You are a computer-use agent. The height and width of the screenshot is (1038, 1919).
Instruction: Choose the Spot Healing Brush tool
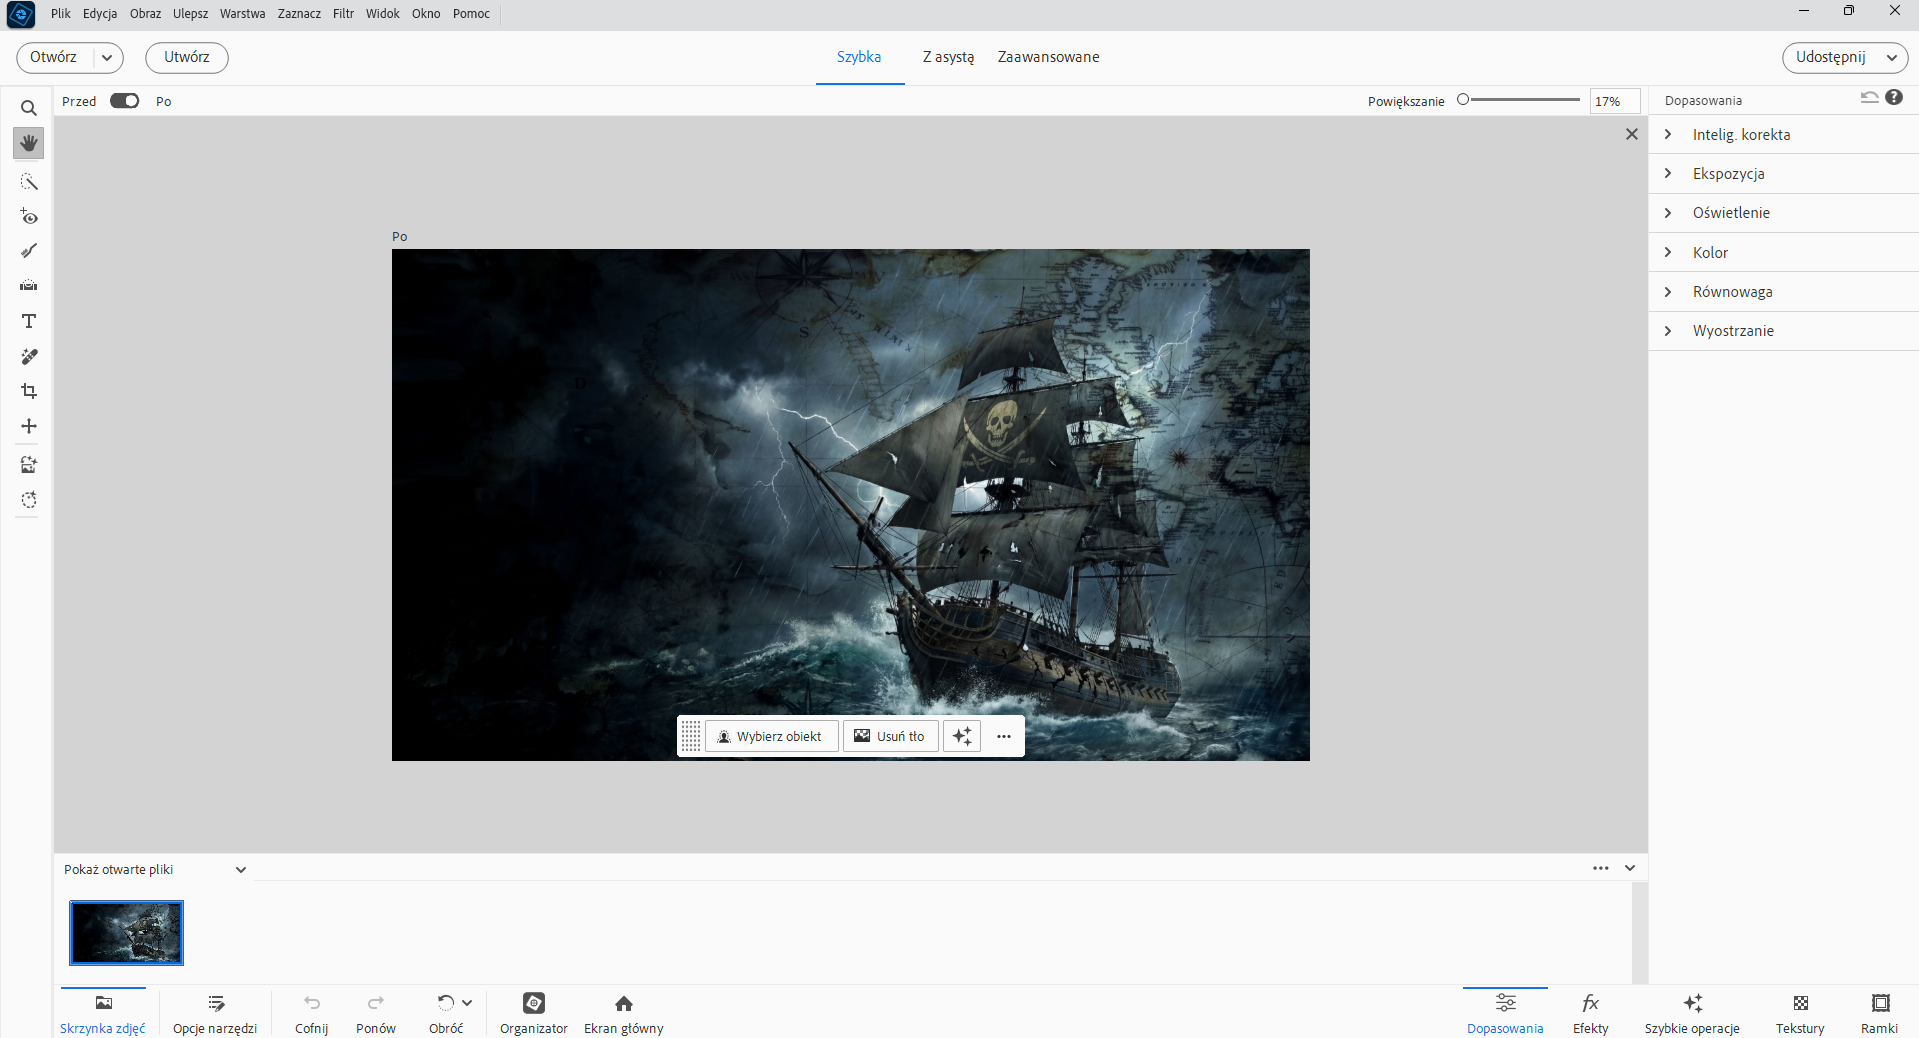tap(29, 356)
